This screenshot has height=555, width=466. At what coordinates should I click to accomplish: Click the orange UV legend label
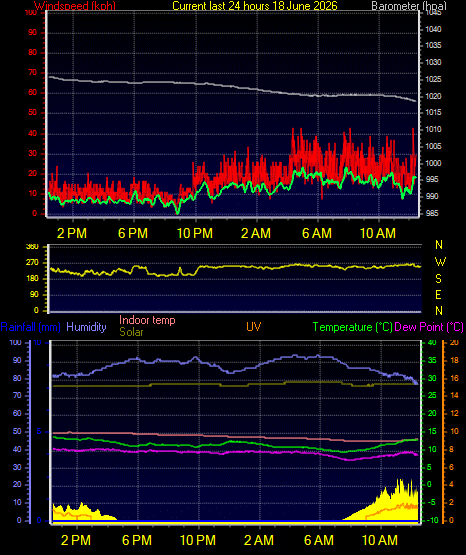coord(254,327)
